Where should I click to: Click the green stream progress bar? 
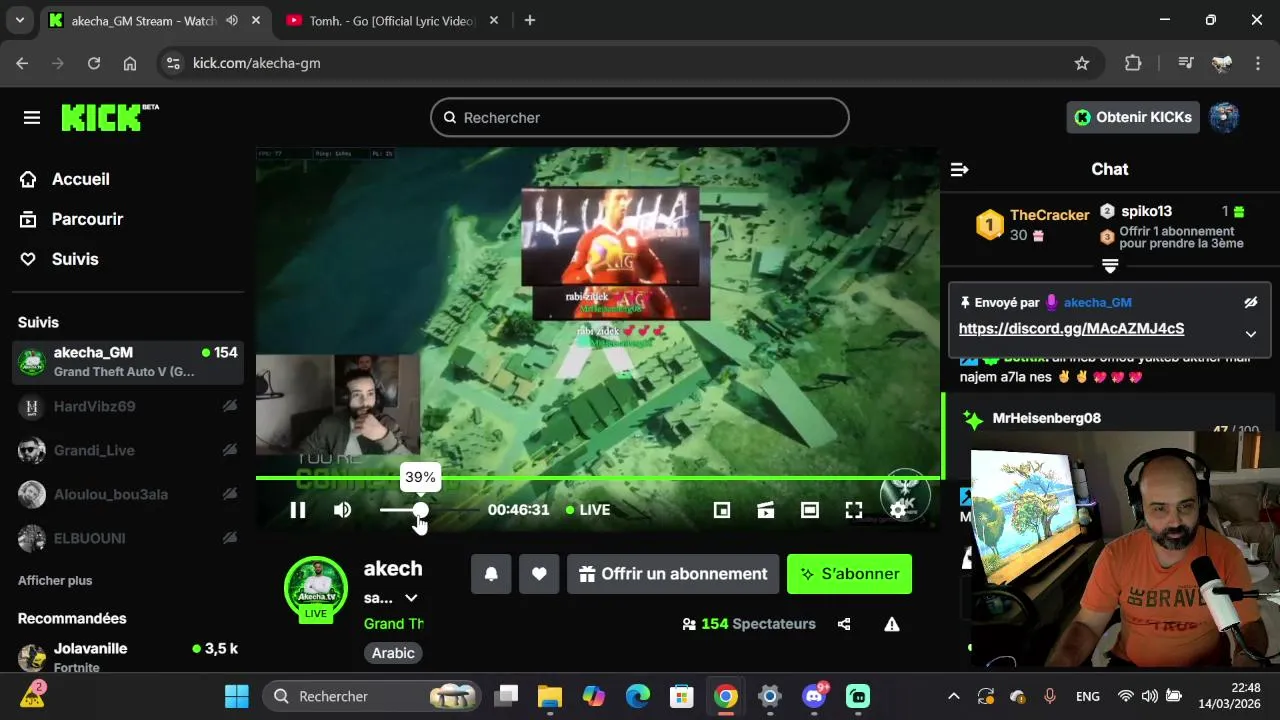(598, 478)
